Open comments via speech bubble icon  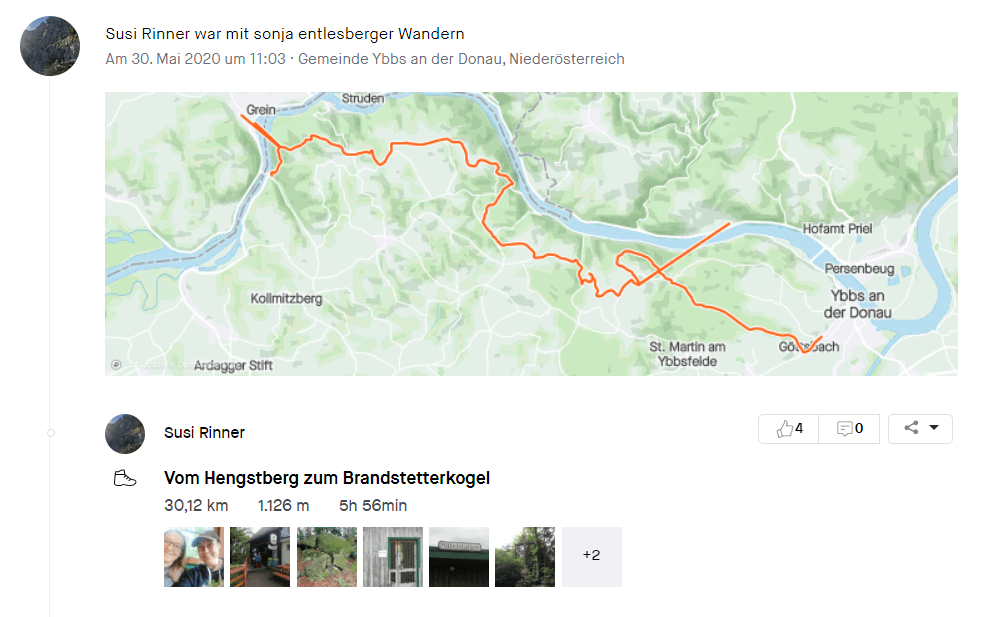pos(844,429)
